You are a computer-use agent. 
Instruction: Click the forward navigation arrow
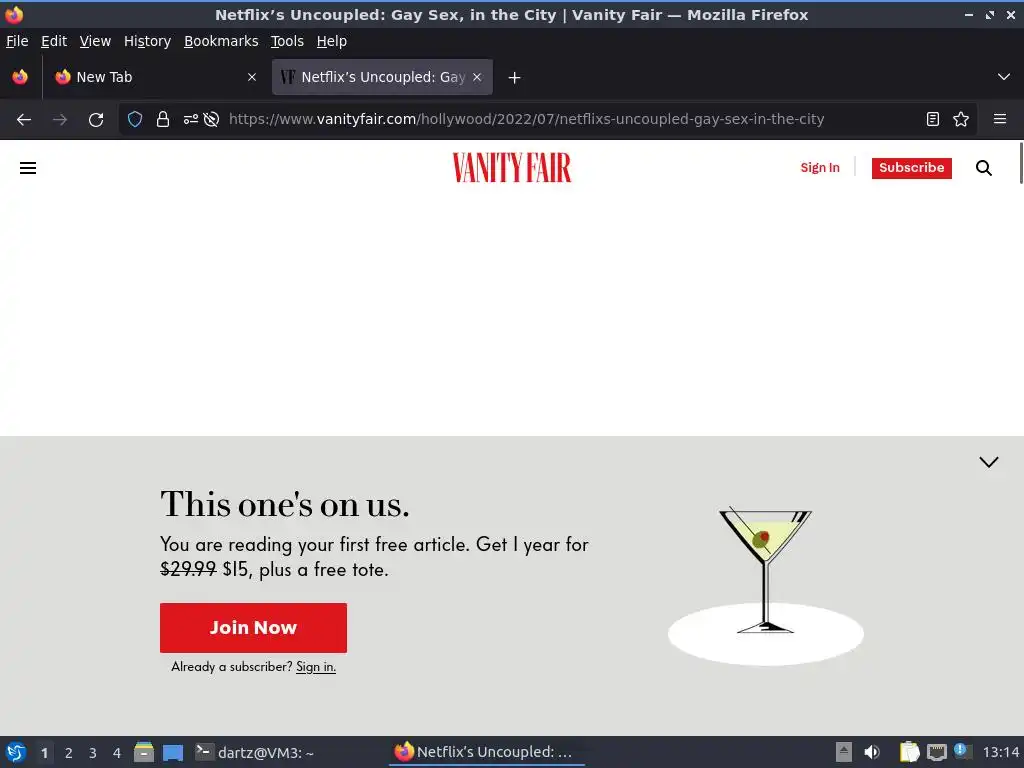point(60,120)
